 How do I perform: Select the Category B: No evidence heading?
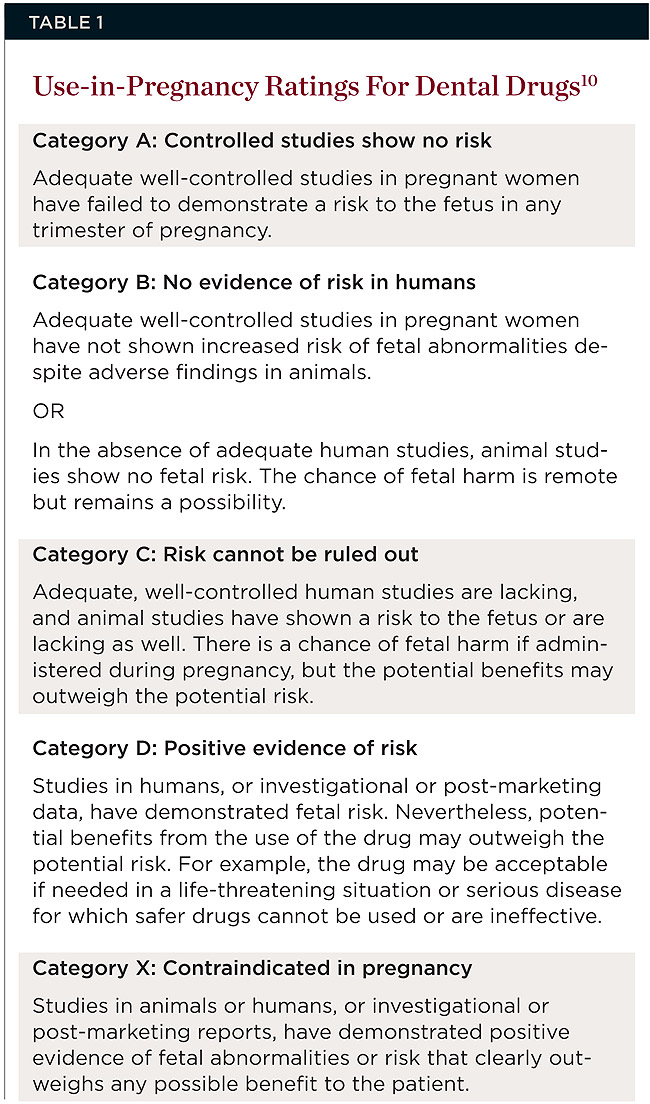[254, 282]
